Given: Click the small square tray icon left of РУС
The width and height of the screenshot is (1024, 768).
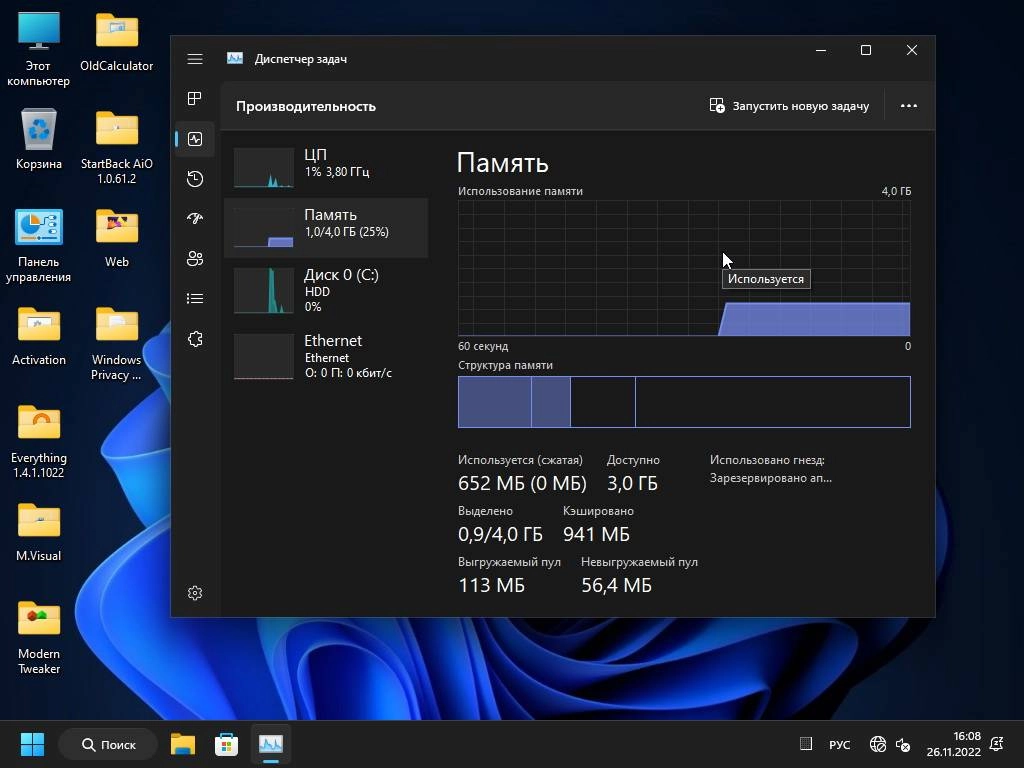Looking at the screenshot, I should (x=806, y=744).
